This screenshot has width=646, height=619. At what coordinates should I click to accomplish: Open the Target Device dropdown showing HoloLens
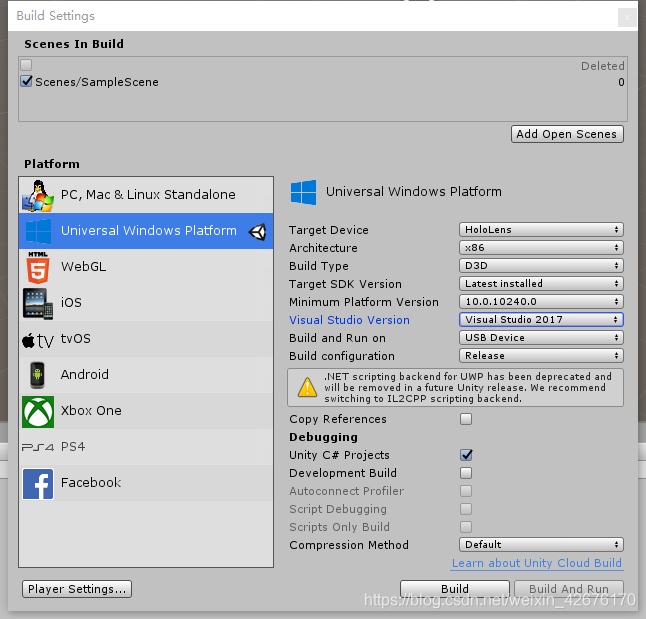(541, 230)
